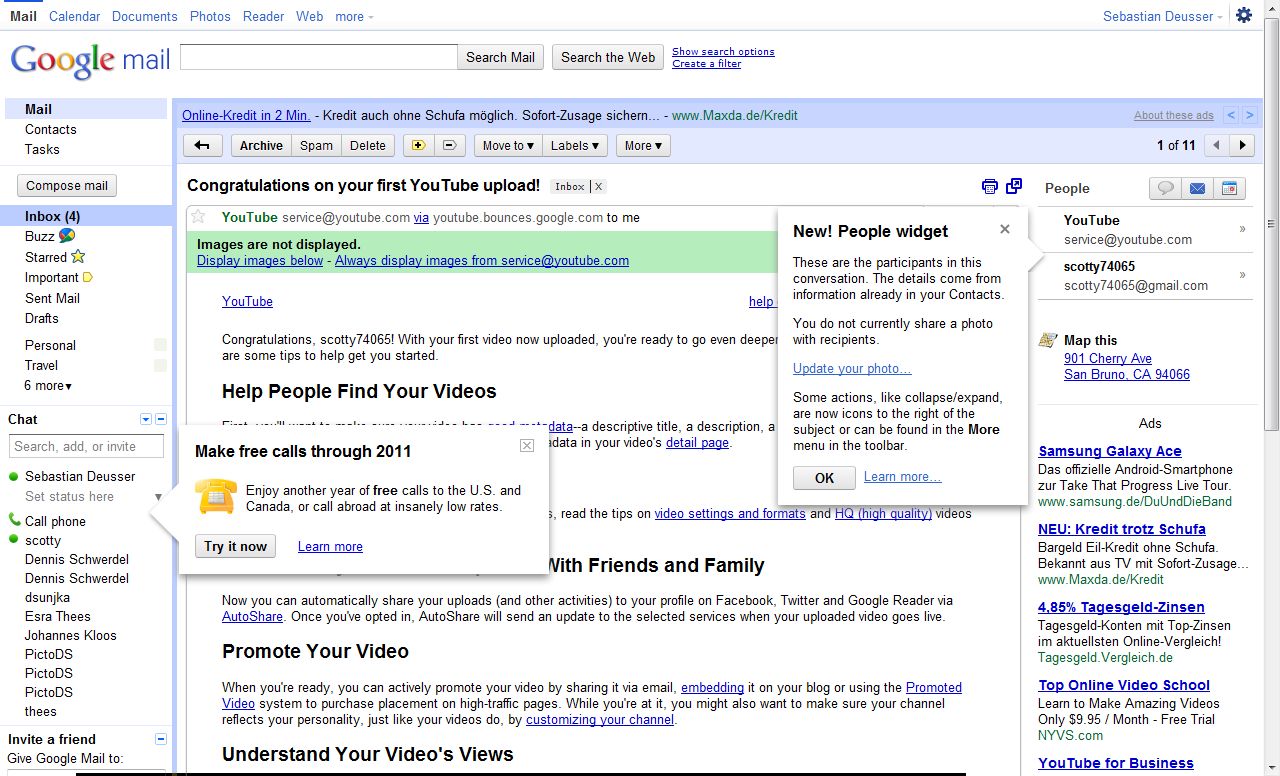Expand 6 more labels
The image size is (1280, 776).
pos(48,385)
